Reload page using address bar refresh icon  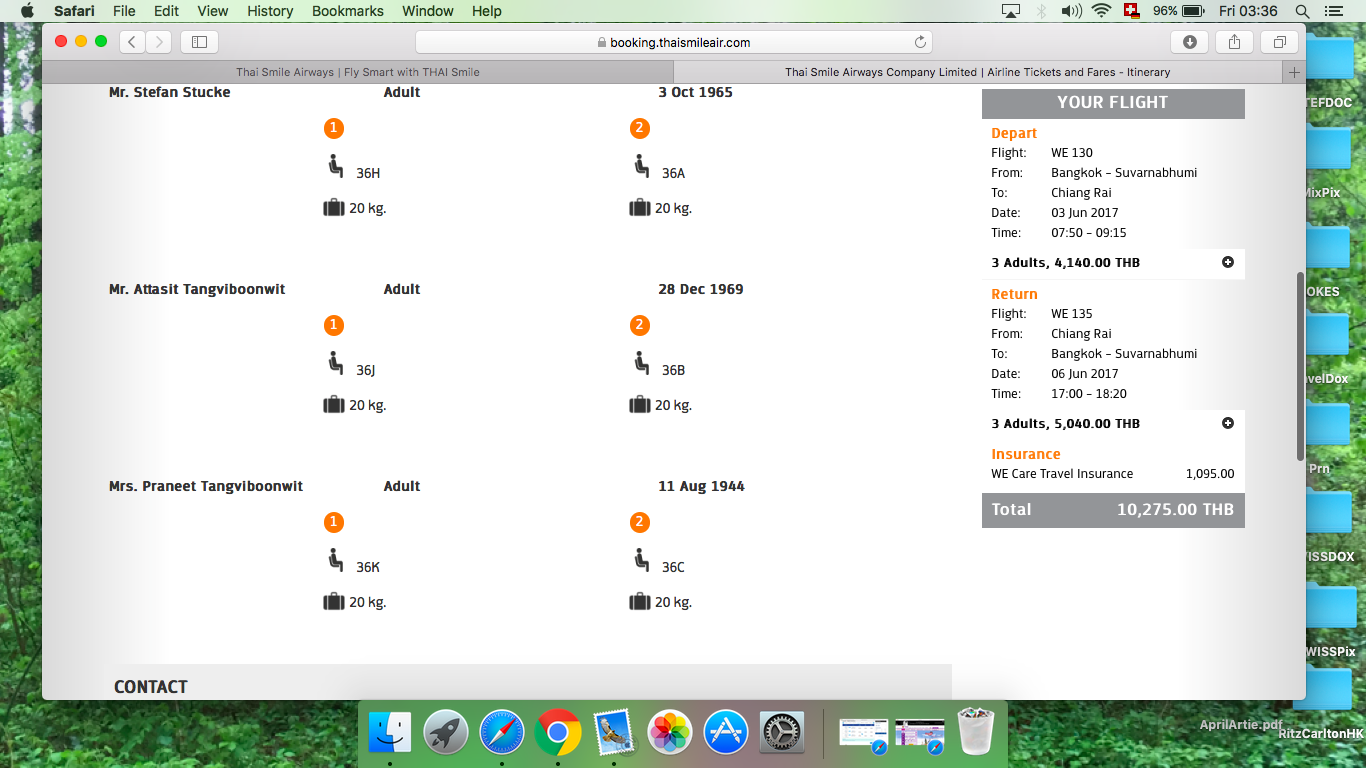pos(920,42)
